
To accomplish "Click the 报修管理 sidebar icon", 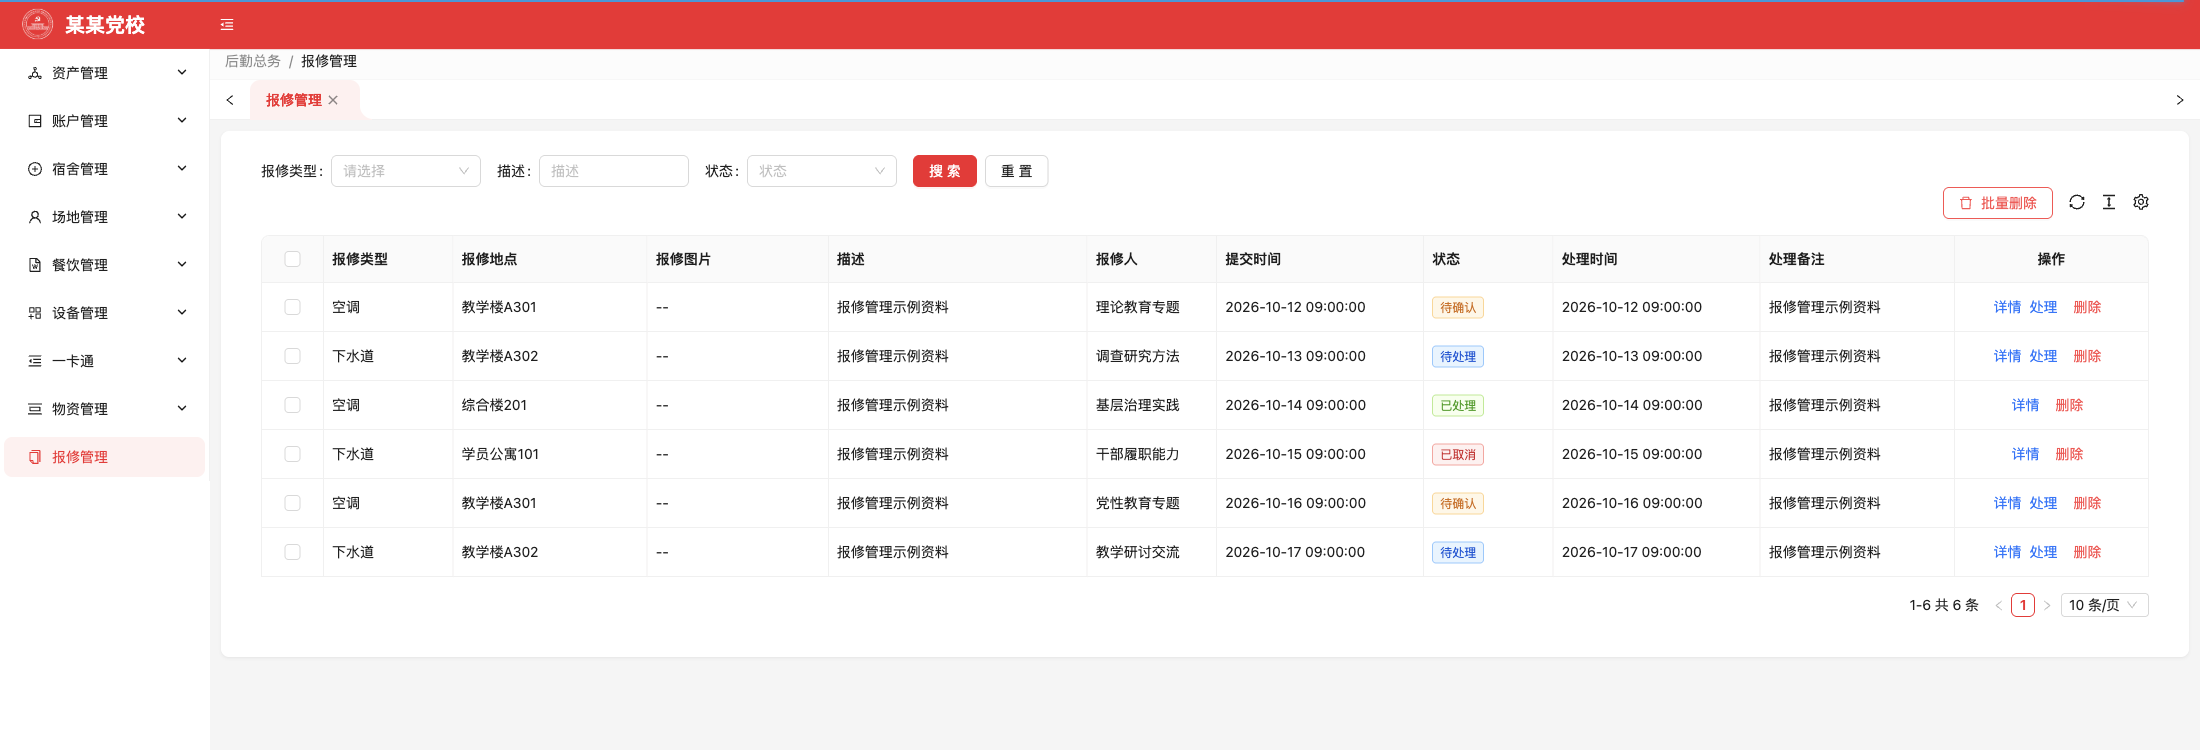I will tap(35, 457).
